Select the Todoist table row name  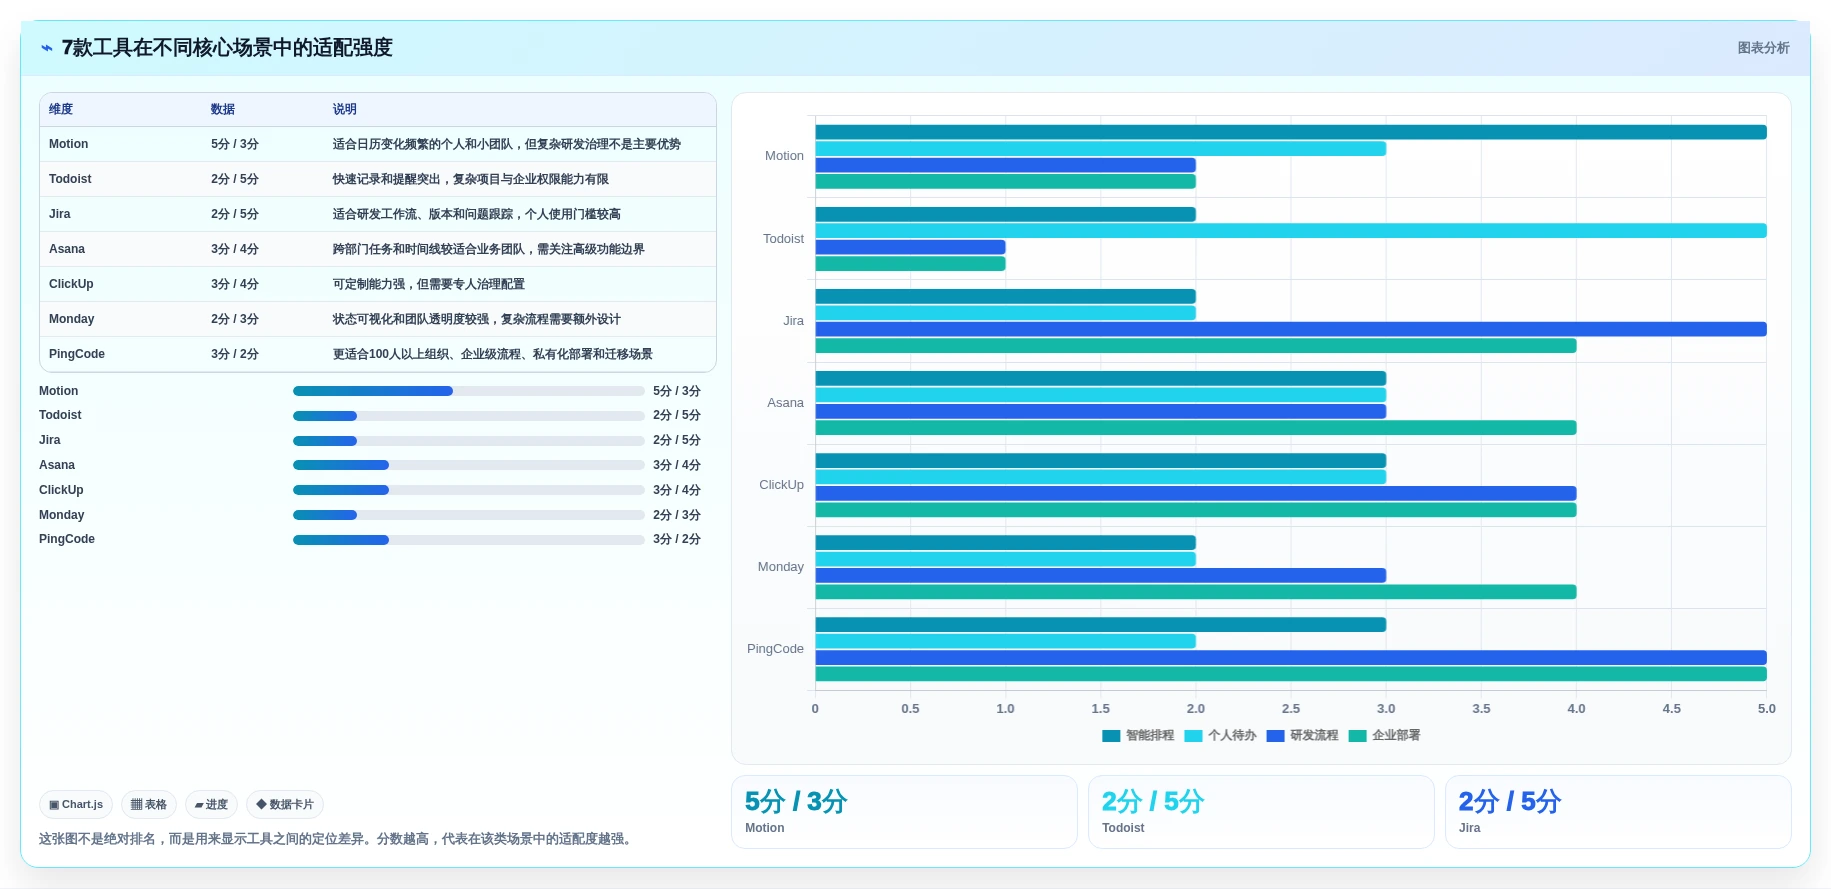(x=70, y=179)
